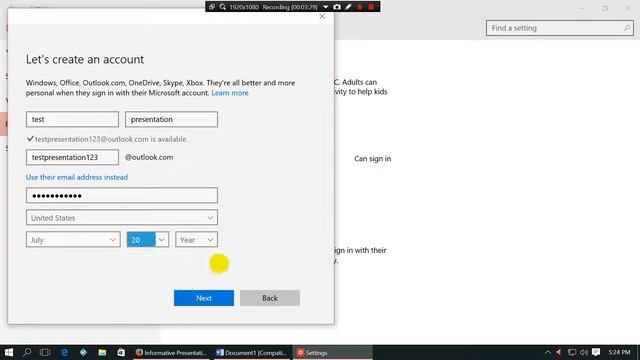Click the Find a setting search box
Viewport: 640px width, 360px height.
coord(560,28)
